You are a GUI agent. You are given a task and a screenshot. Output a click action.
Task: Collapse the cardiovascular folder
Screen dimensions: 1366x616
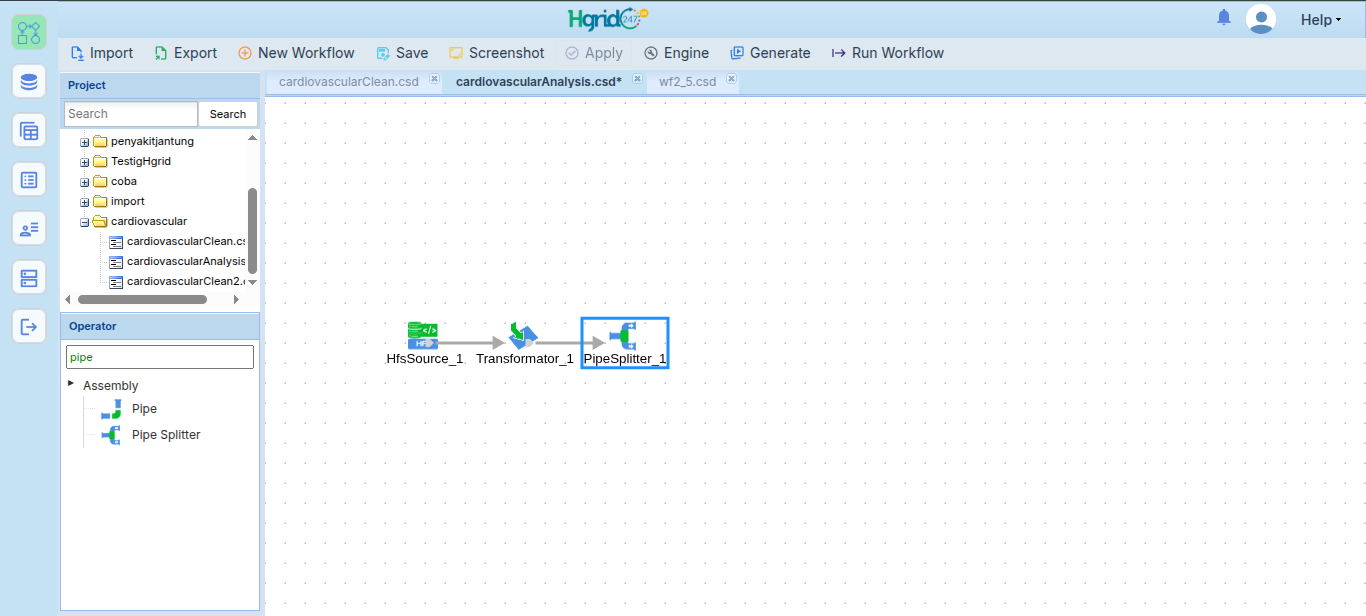pyautogui.click(x=85, y=222)
